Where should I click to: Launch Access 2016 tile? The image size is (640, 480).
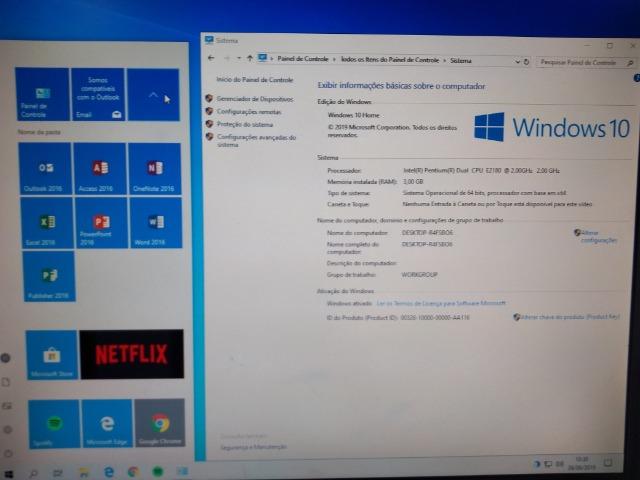coord(100,169)
